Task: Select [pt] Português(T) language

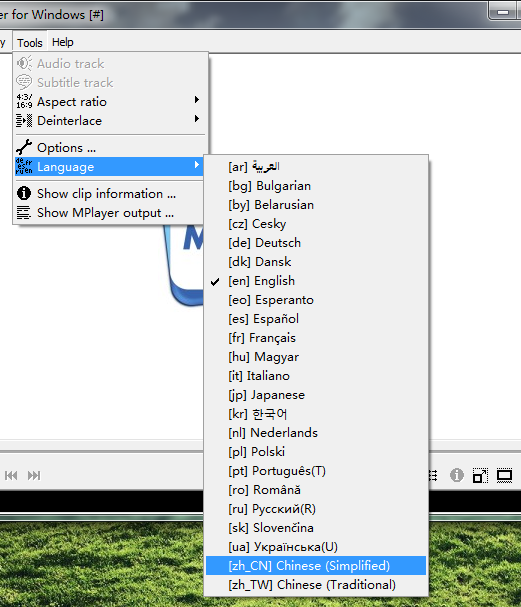Action: click(316, 471)
